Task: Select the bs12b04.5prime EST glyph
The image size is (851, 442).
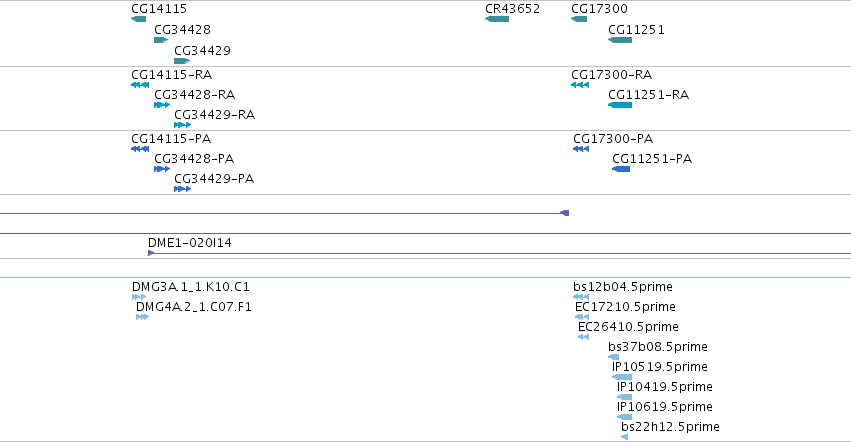Action: click(581, 297)
